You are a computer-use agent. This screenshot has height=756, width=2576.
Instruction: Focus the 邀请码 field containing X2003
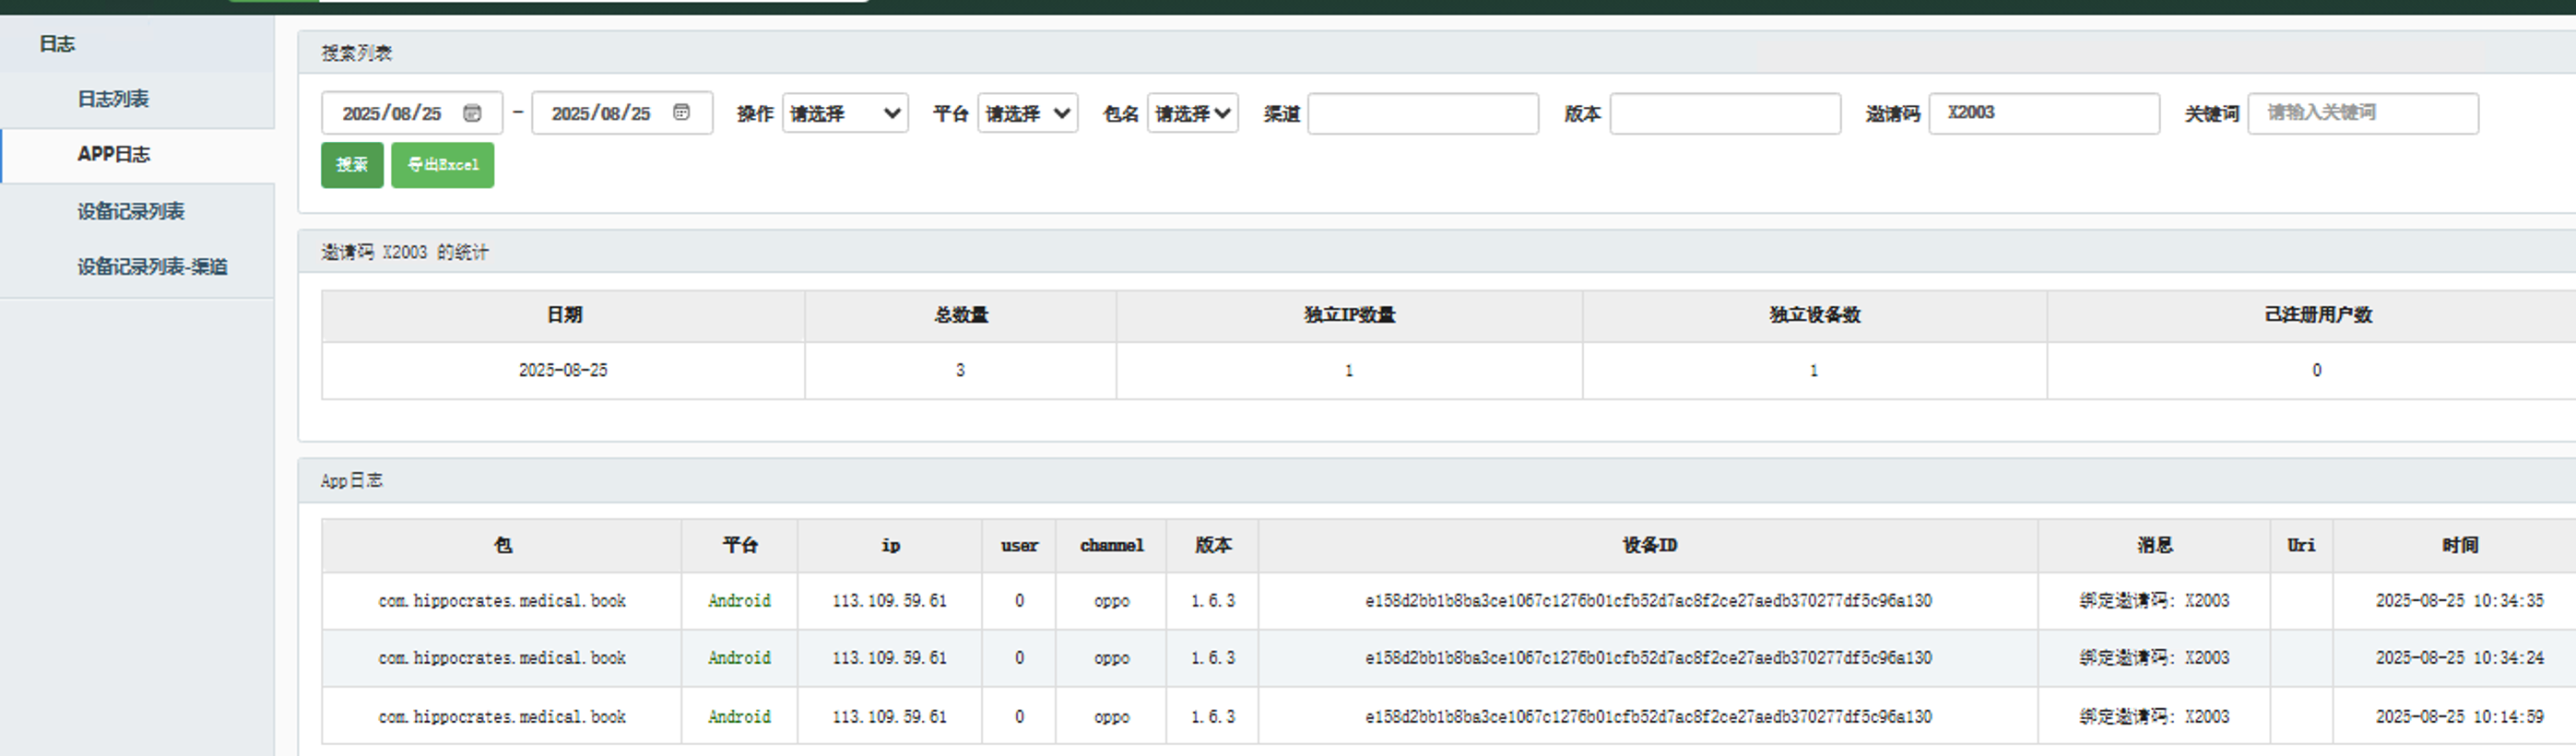click(x=2043, y=113)
